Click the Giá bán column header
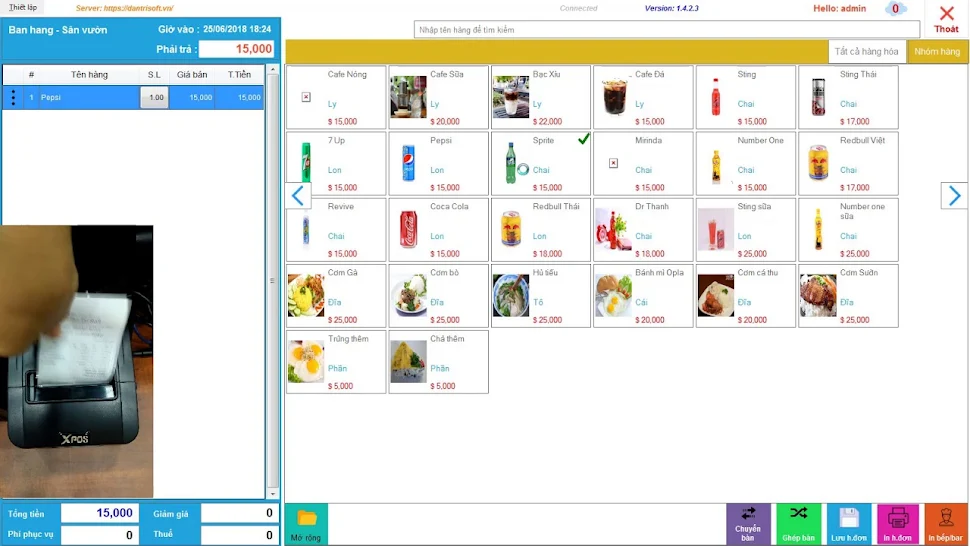970x546 pixels. pos(192,75)
